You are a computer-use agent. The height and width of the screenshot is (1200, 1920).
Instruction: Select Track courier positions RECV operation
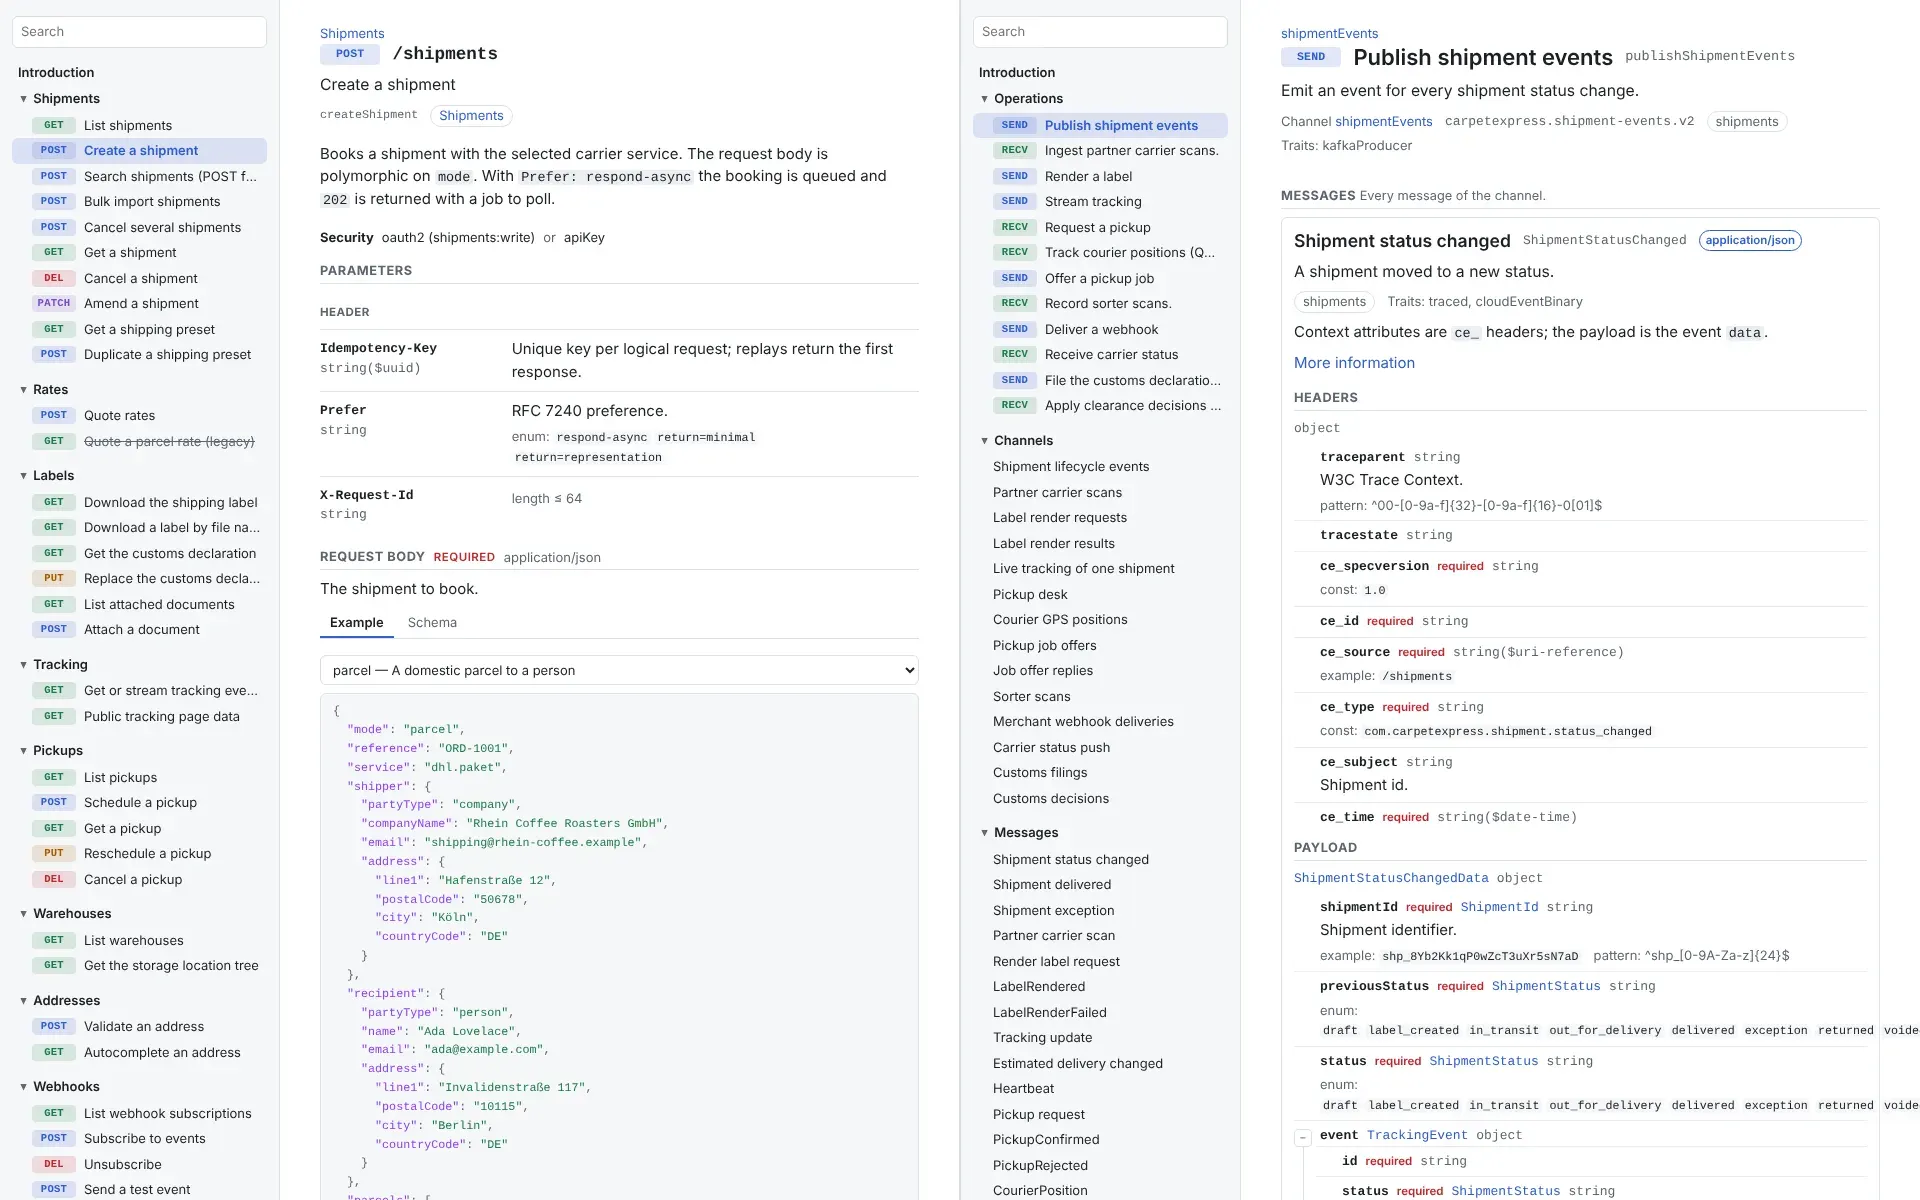1100,252
